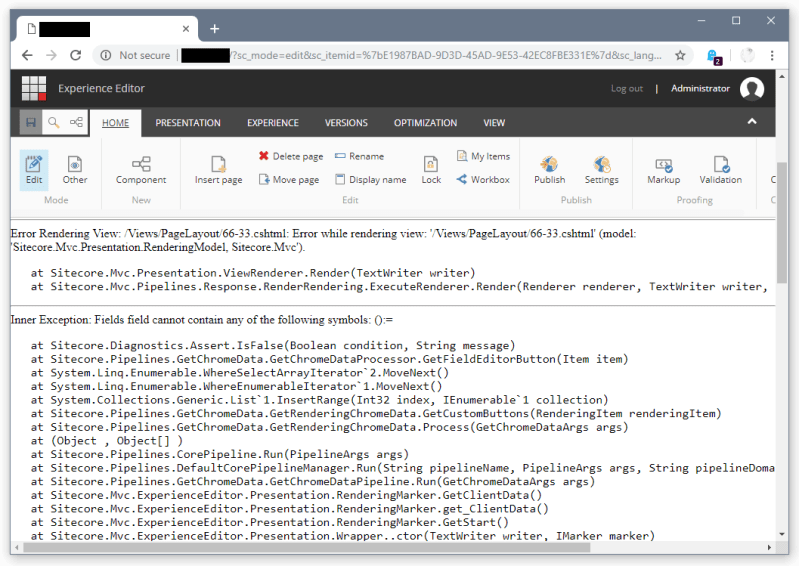Switch to the PRESENTATION tab
Screen dimensions: 799x566
tap(188, 123)
